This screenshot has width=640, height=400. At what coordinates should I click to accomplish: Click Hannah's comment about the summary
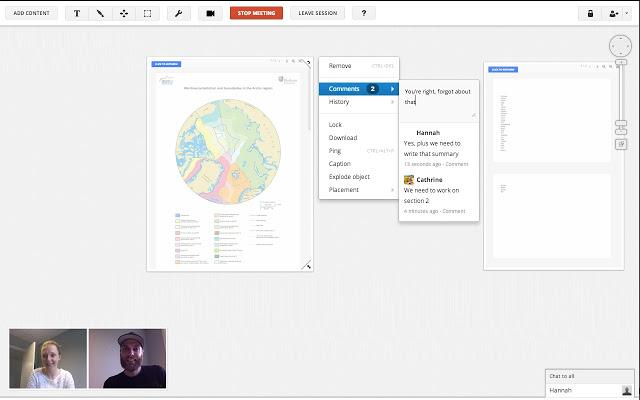pyautogui.click(x=432, y=149)
